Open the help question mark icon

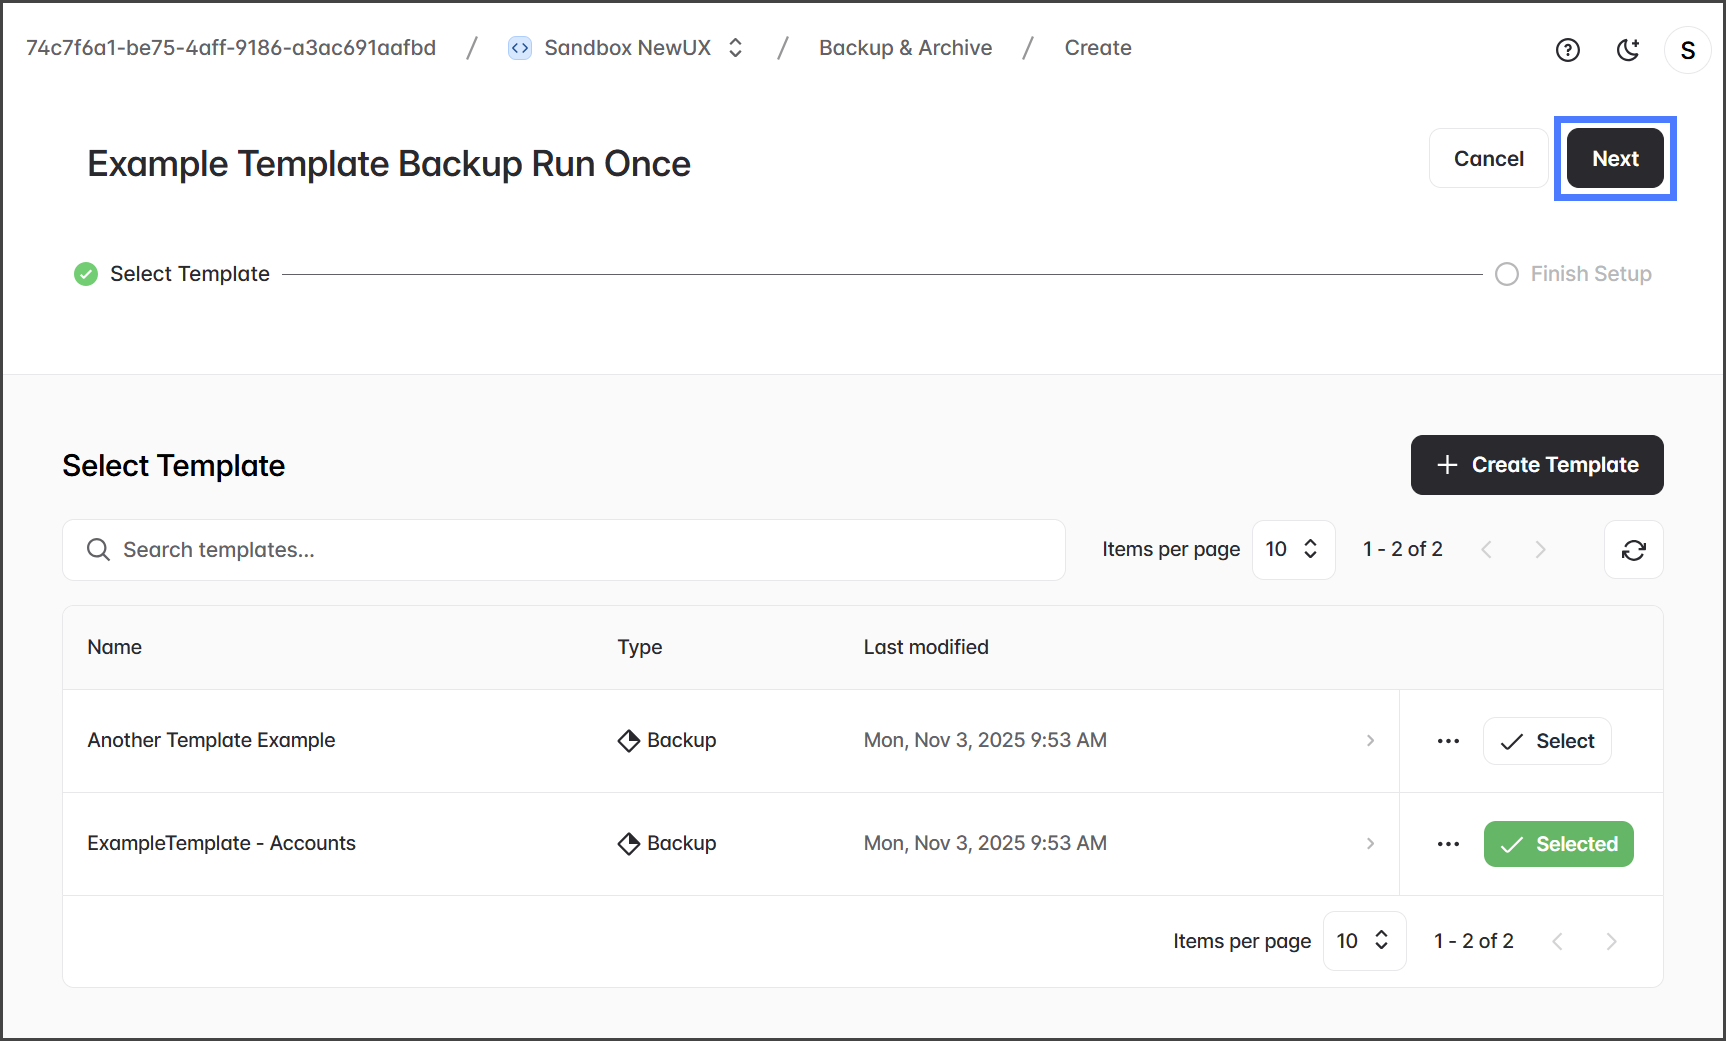[1567, 50]
